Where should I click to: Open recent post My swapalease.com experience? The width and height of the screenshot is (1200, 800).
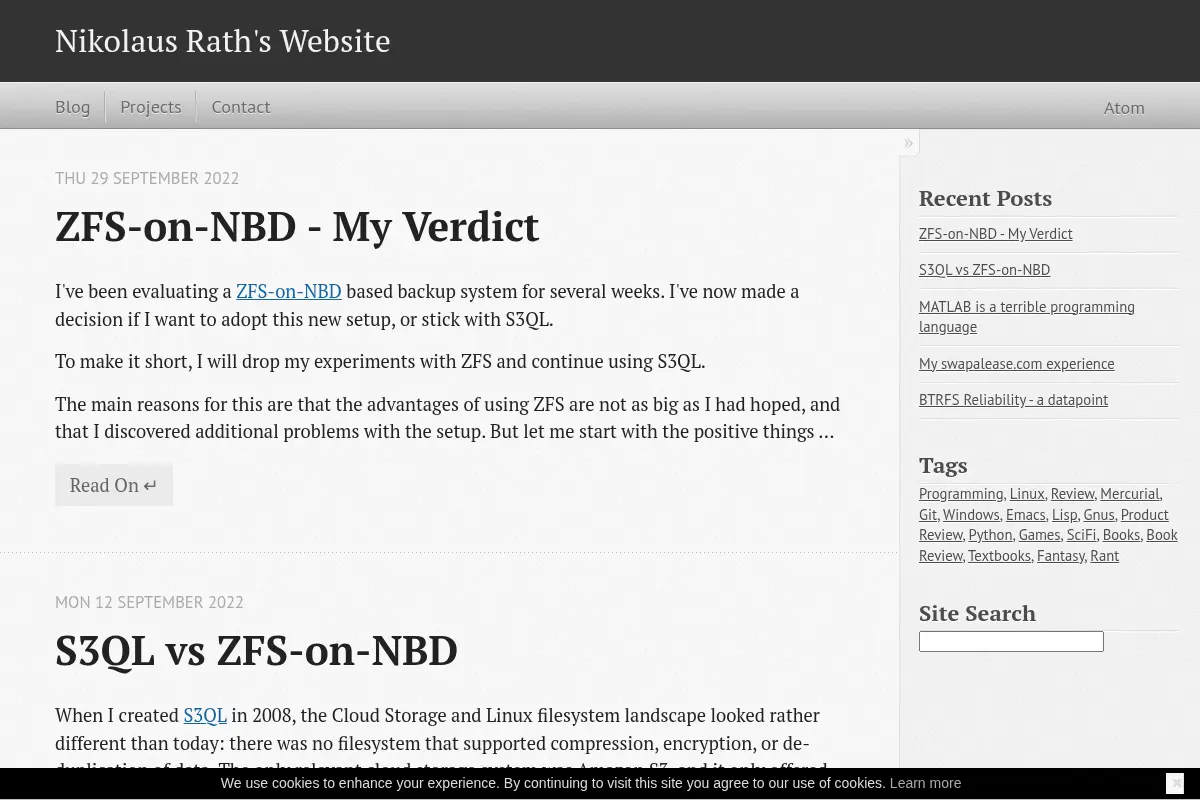pyautogui.click(x=1016, y=363)
